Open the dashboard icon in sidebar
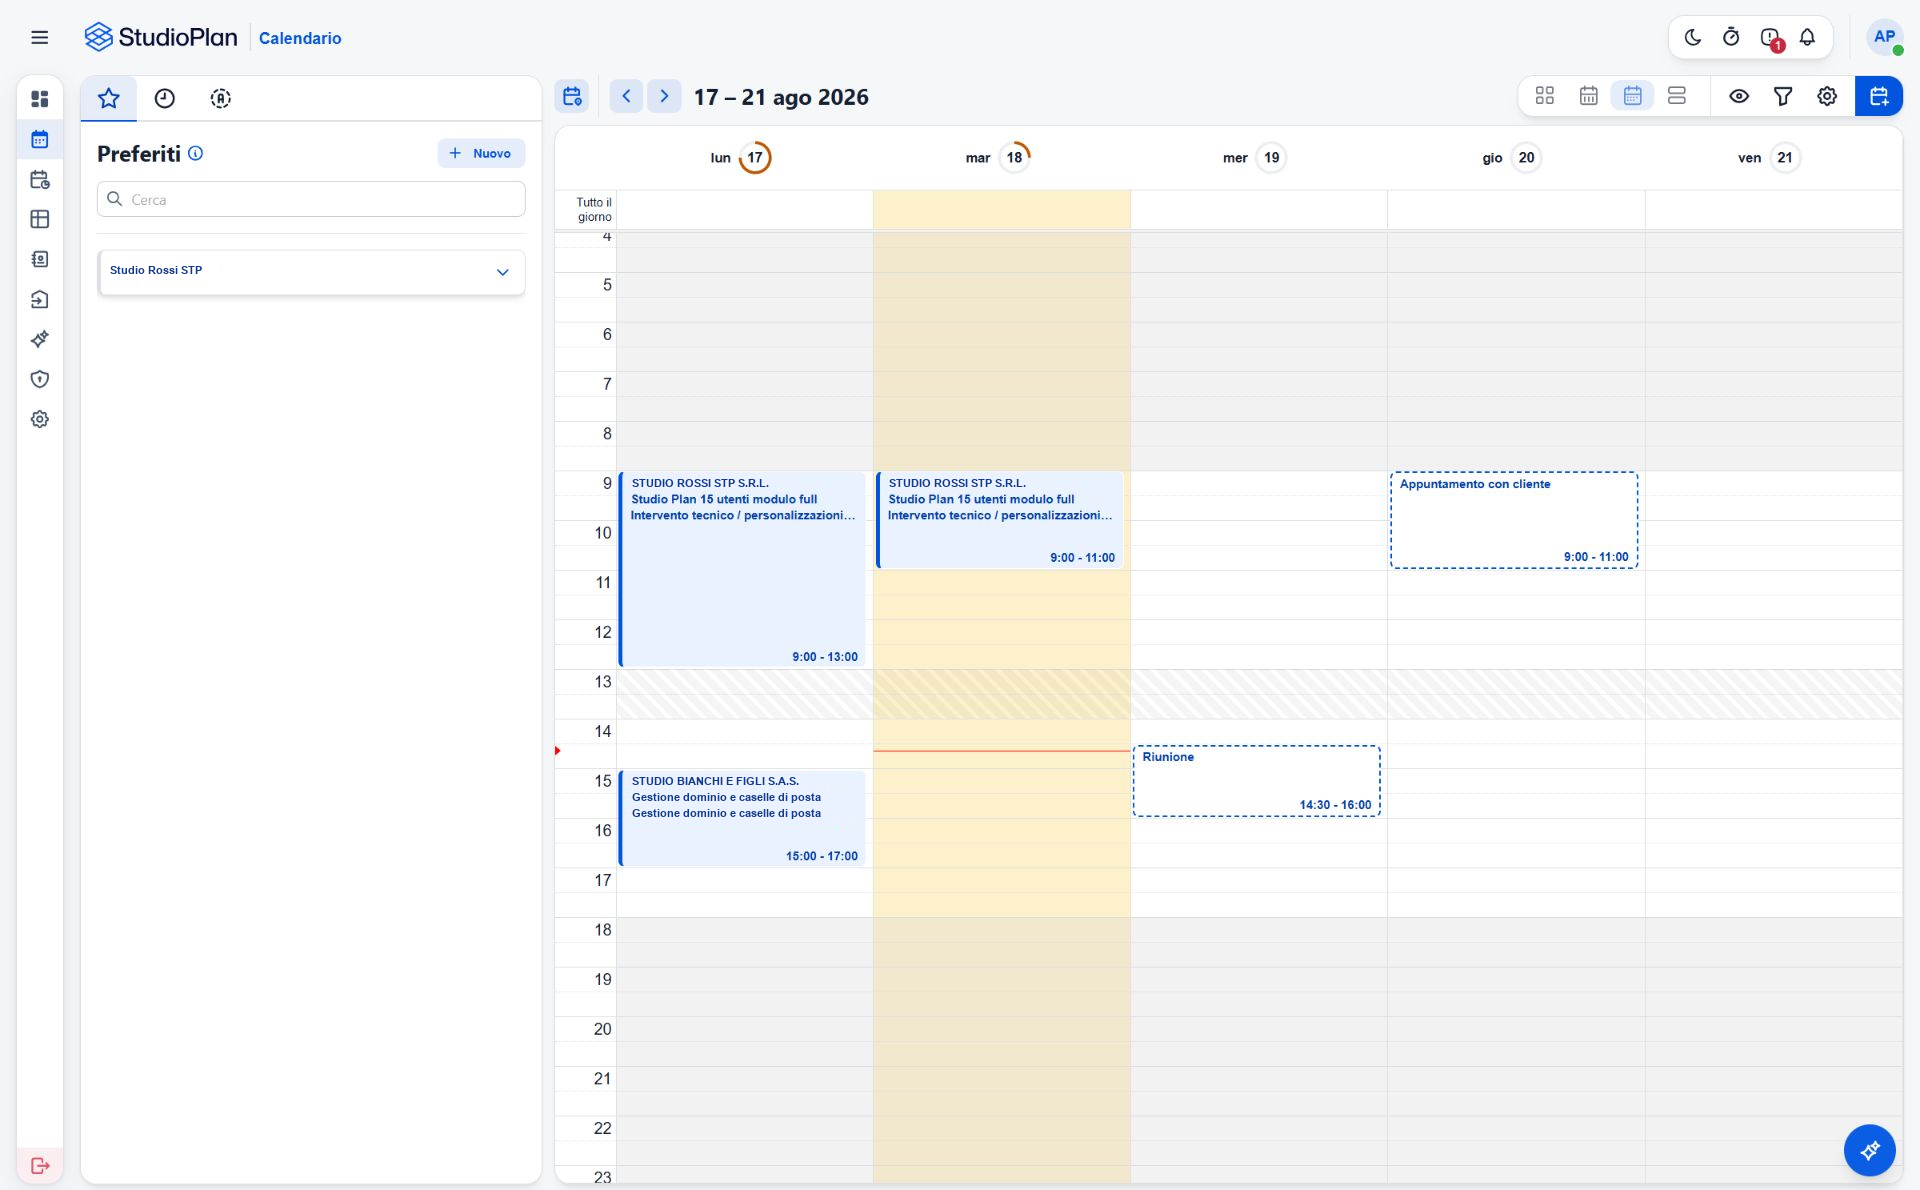 (40, 99)
